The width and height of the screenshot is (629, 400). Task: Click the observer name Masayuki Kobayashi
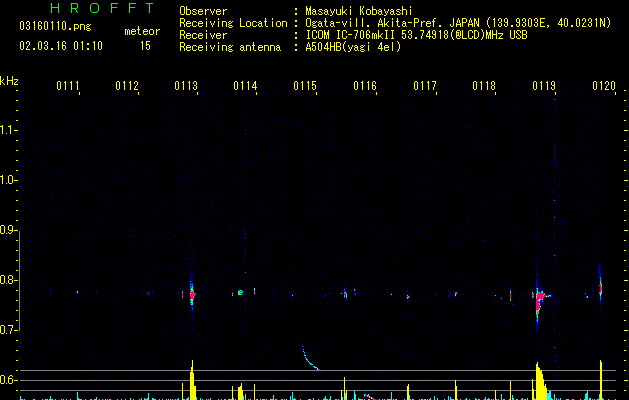pos(359,11)
